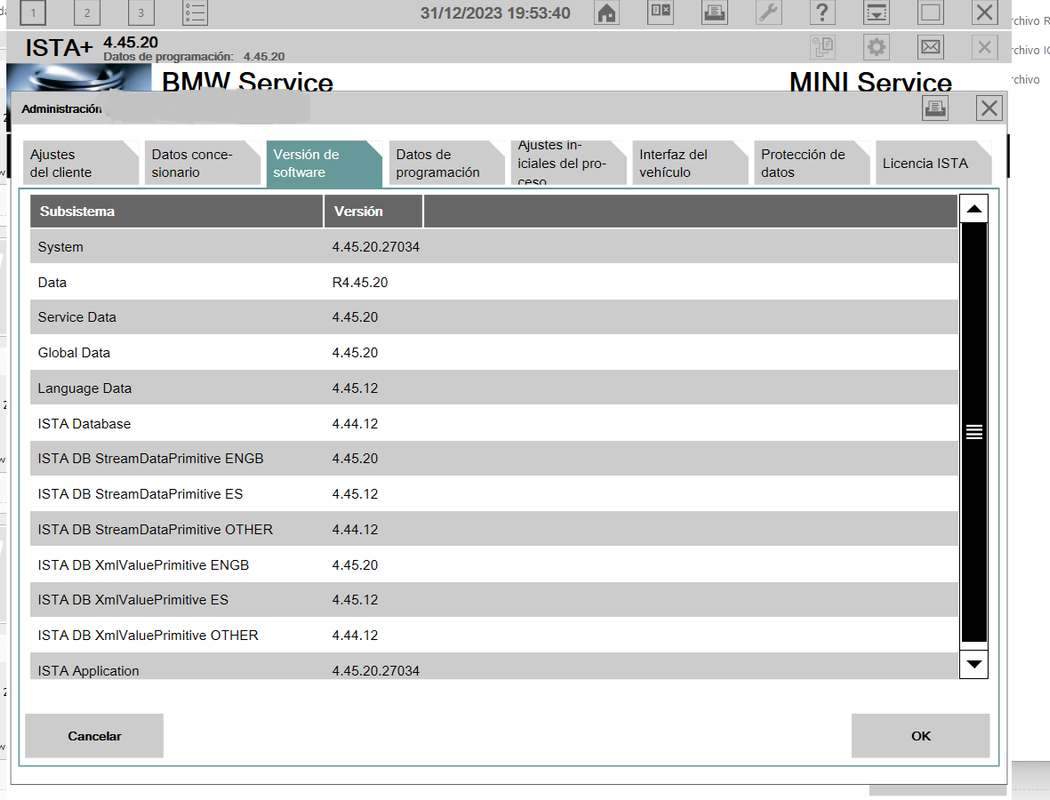1050x800 pixels.
Task: Open the envelope feedback icon
Action: pos(931,48)
